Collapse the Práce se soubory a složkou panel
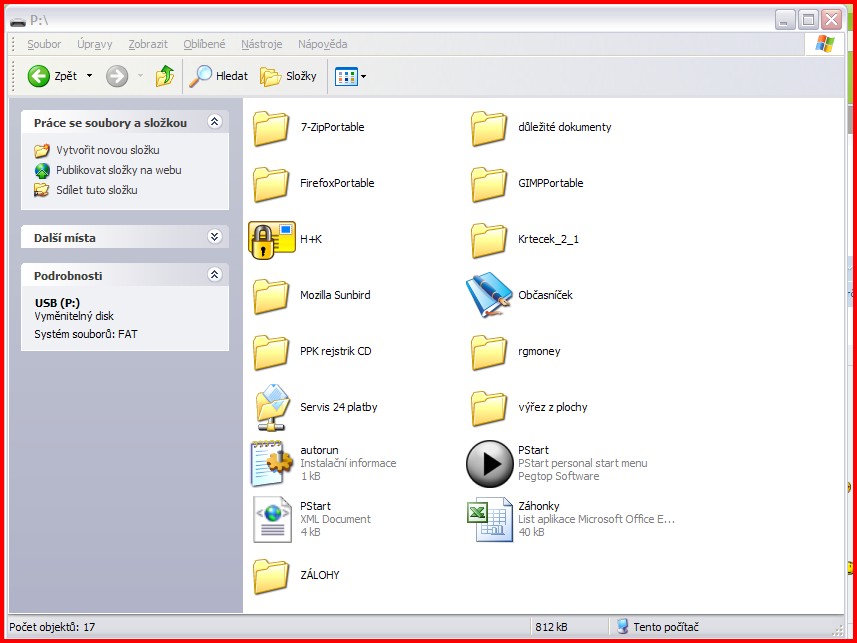Screen dimensions: 857x643 click(x=214, y=122)
